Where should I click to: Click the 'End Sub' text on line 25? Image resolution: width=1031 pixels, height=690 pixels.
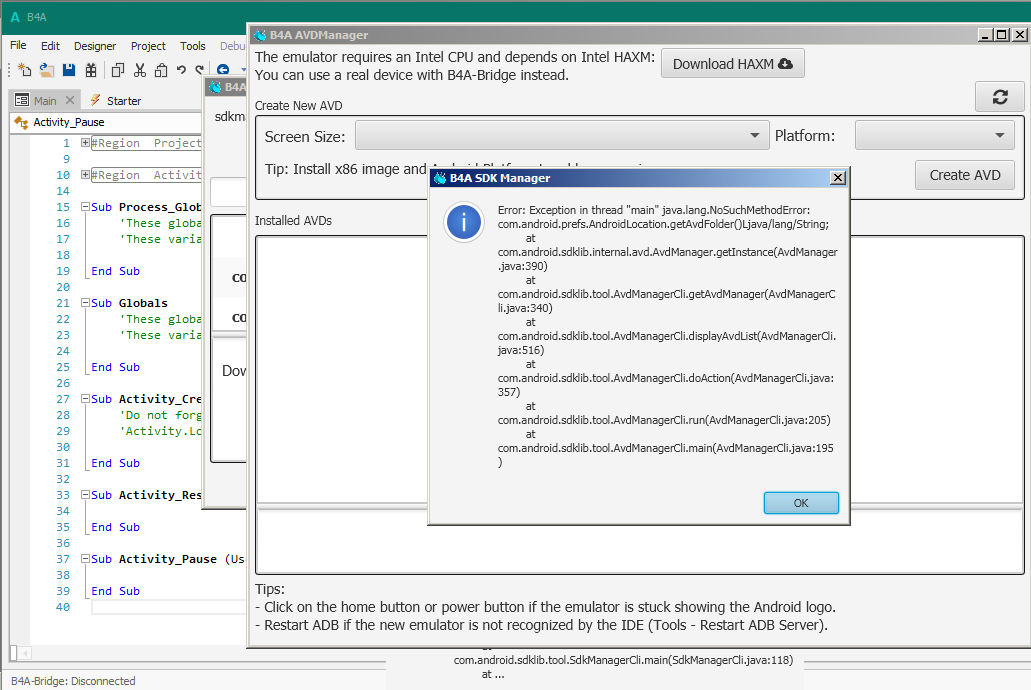click(116, 367)
